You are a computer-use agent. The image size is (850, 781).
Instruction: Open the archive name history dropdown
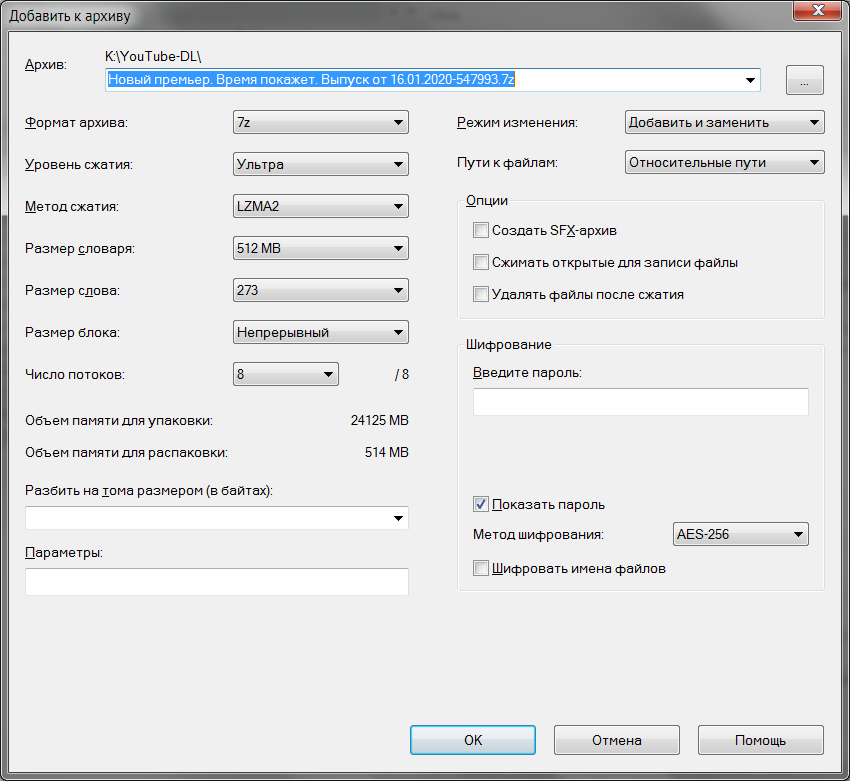pyautogui.click(x=750, y=80)
